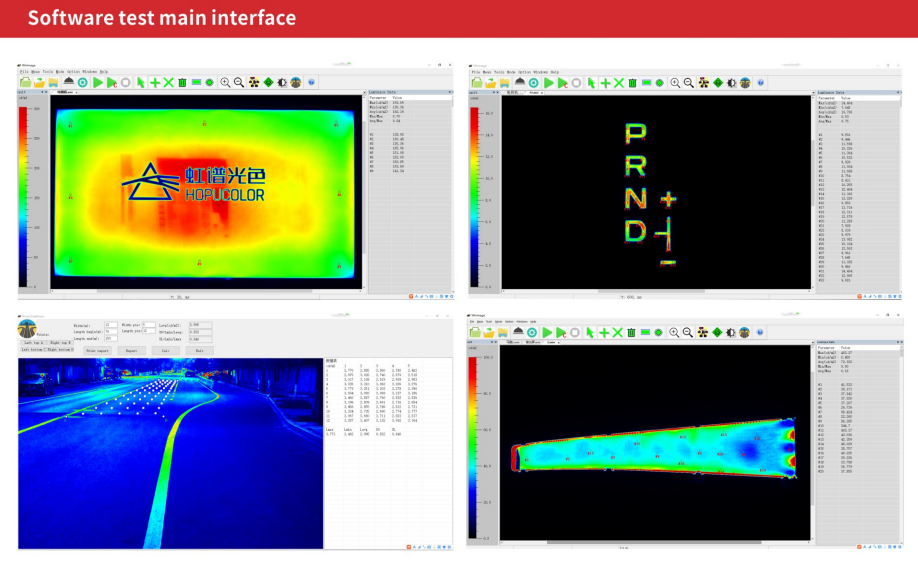
Task: Click green play button in Hopucolor logo window
Action: tap(97, 82)
